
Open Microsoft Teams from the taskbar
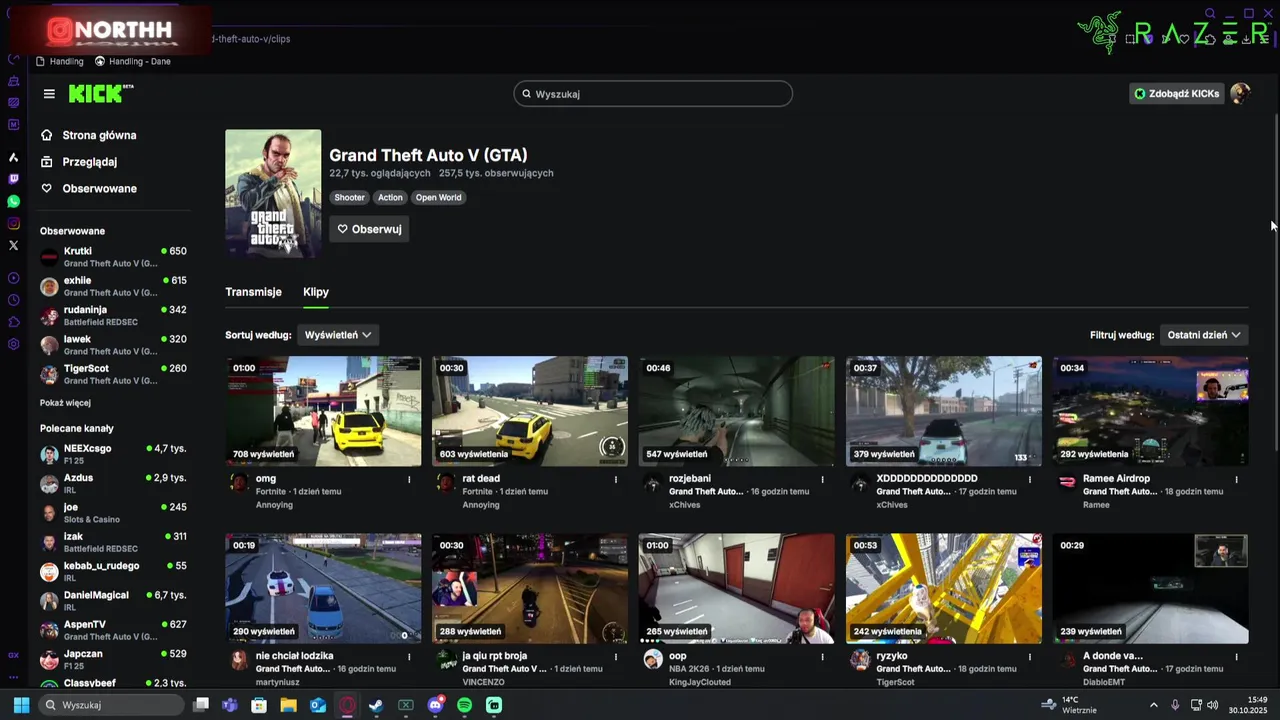coord(229,705)
